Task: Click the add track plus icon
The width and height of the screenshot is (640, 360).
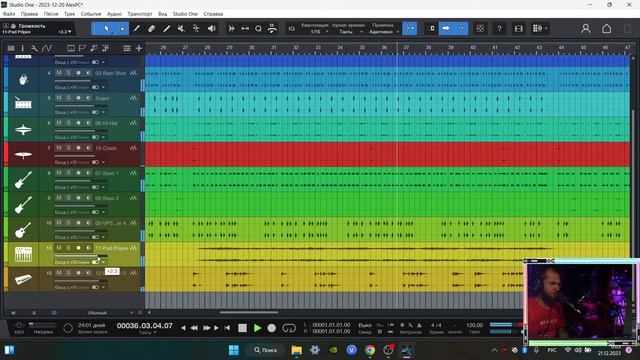Action: click(139, 48)
